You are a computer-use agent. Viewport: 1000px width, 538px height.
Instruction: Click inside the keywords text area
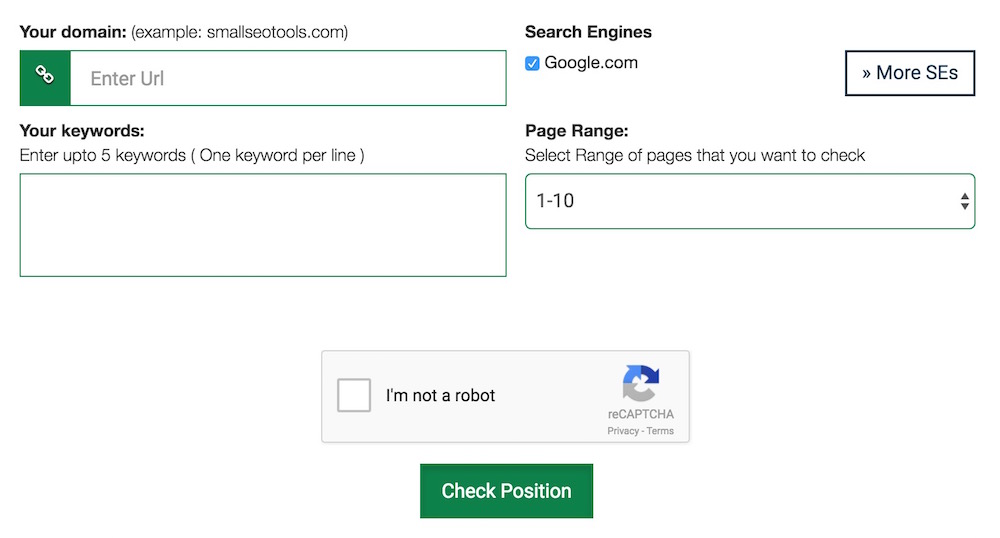tap(263, 225)
